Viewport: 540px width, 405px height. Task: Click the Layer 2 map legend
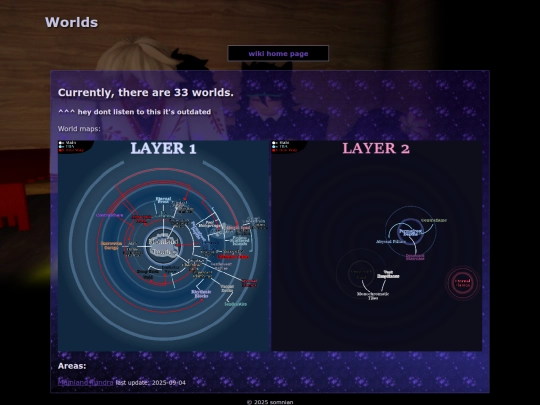(x=289, y=146)
